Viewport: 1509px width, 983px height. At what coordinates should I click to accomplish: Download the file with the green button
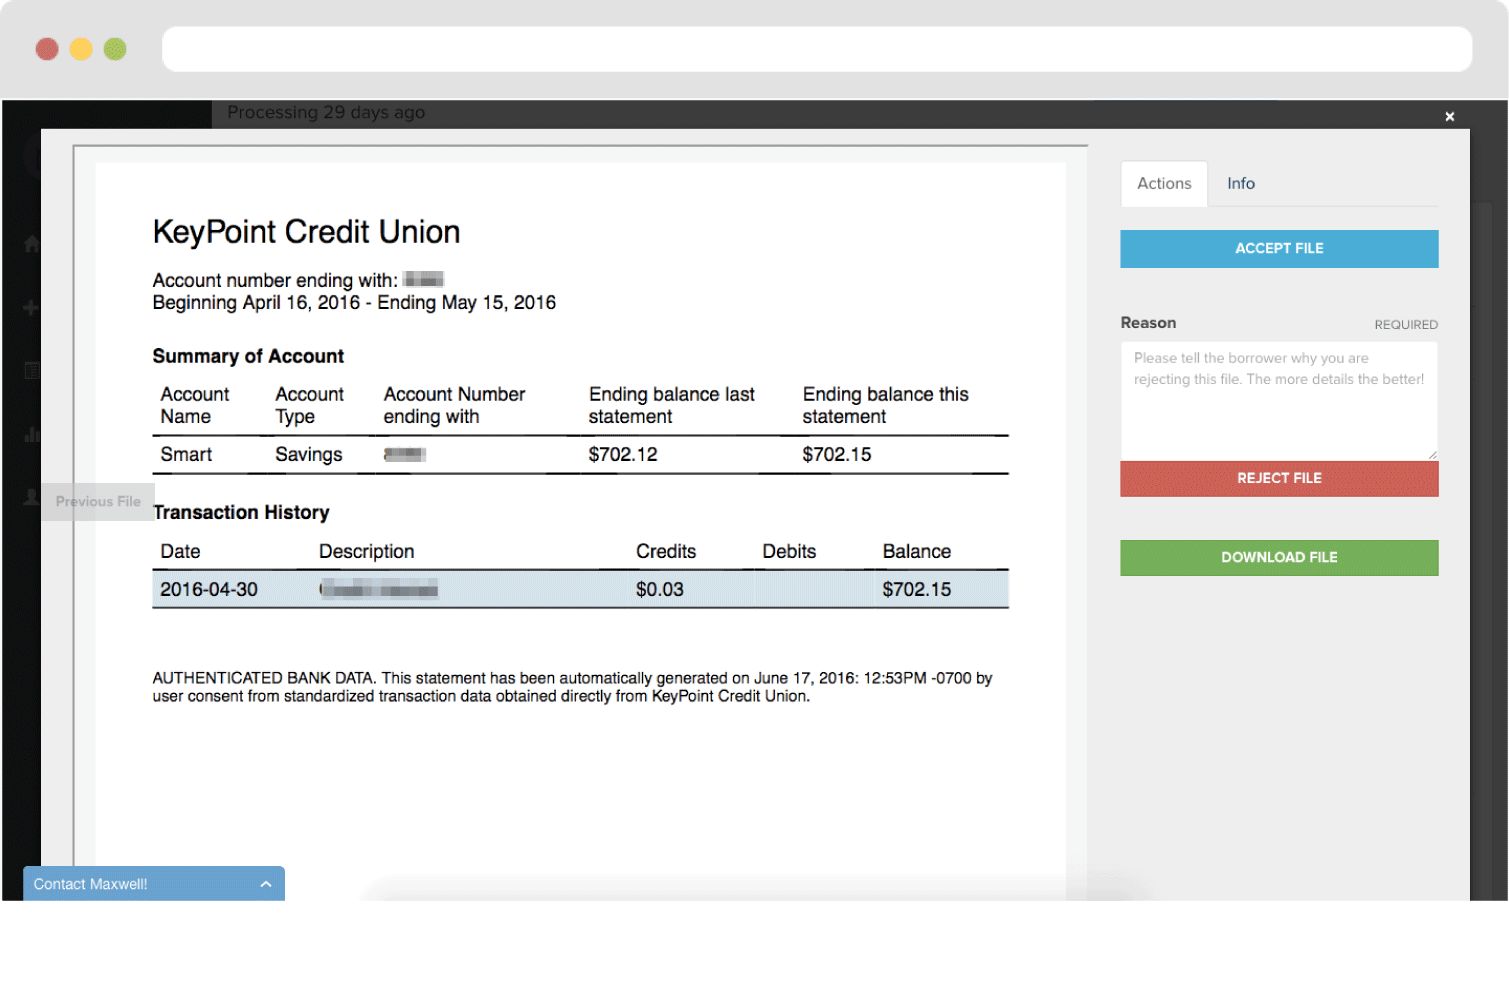click(x=1279, y=558)
